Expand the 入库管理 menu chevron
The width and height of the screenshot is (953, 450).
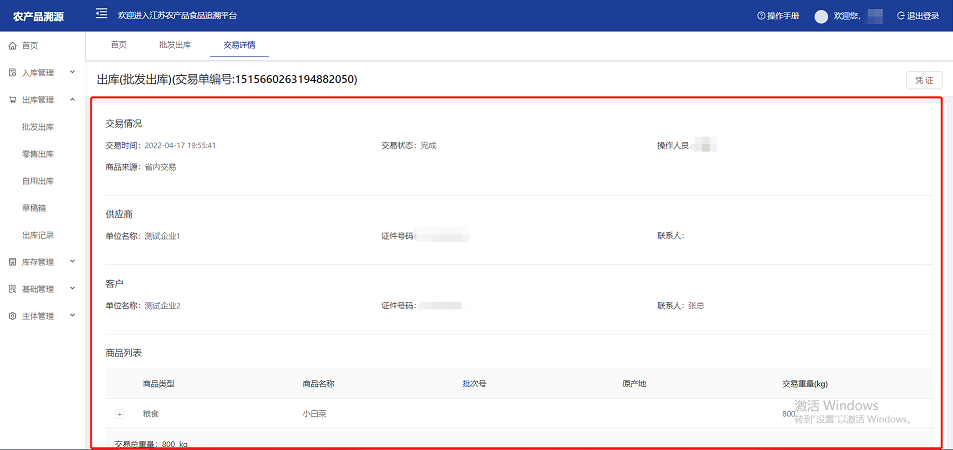[x=72, y=73]
